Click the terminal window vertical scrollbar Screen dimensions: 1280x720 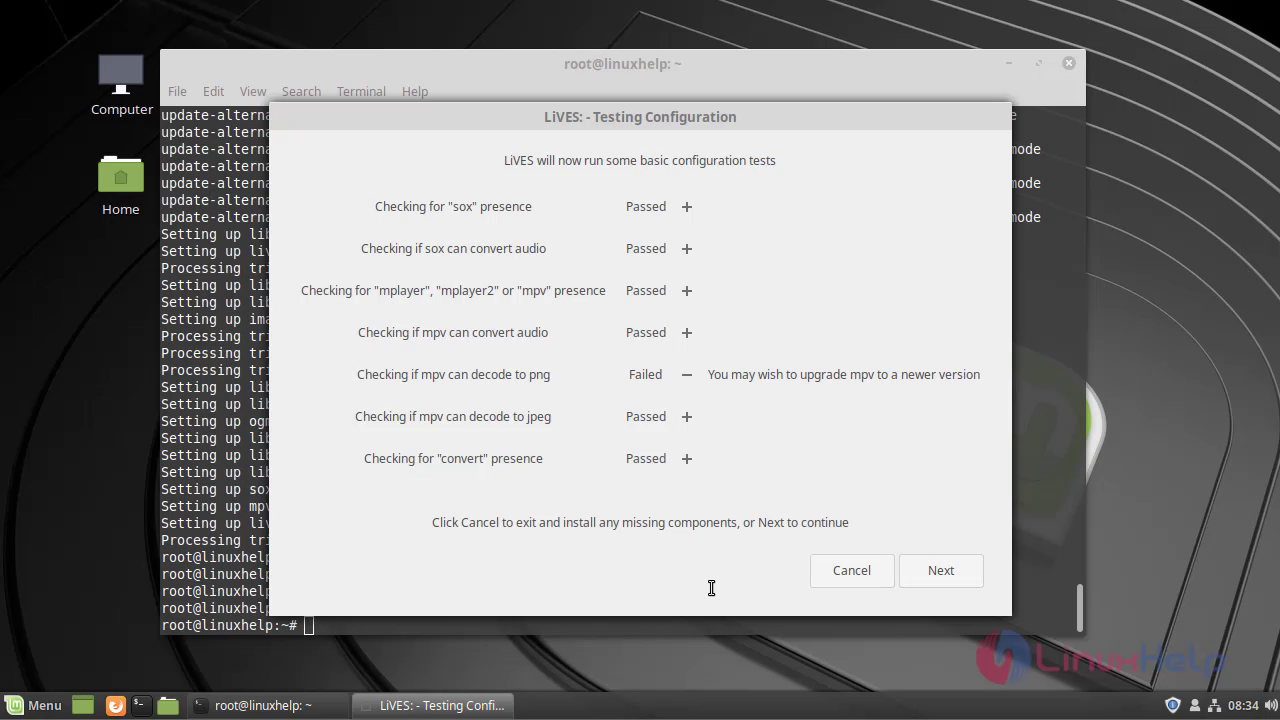(x=1079, y=608)
